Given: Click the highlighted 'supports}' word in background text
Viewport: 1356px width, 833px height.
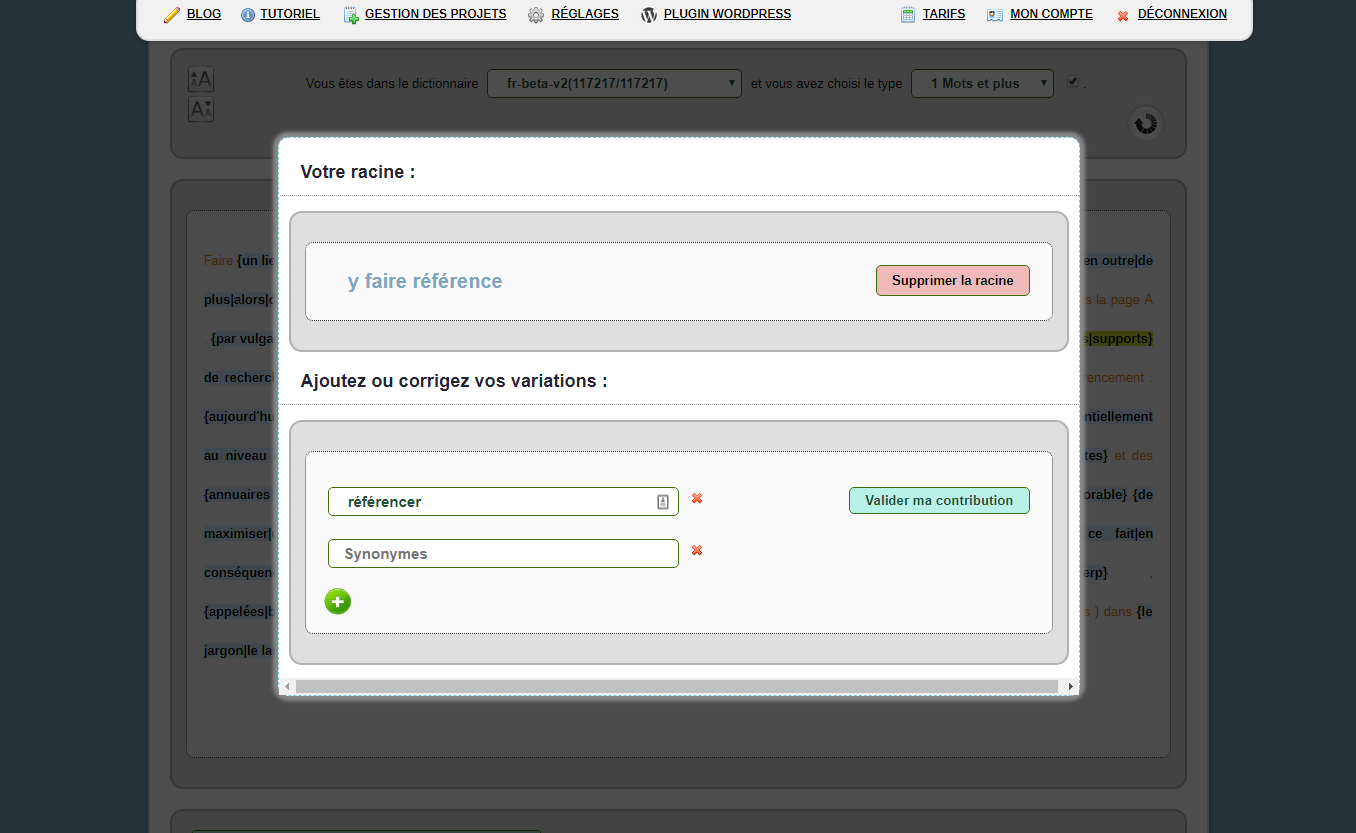Looking at the screenshot, I should (x=1123, y=339).
